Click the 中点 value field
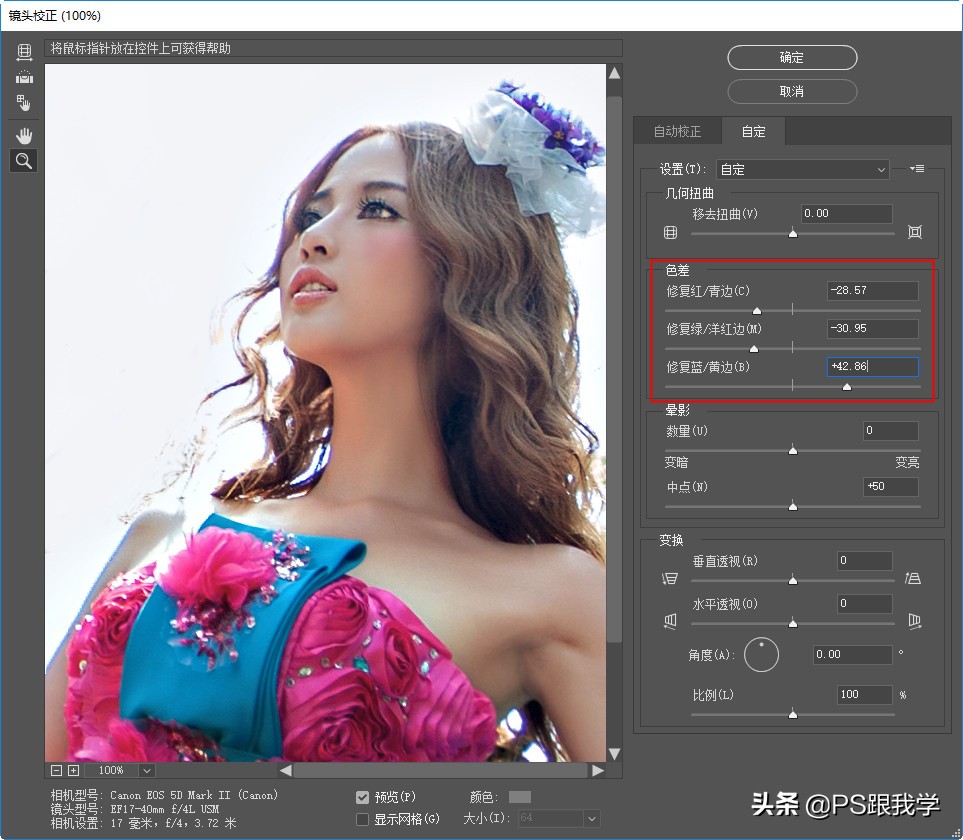Screen dimensions: 963x840 click(891, 486)
